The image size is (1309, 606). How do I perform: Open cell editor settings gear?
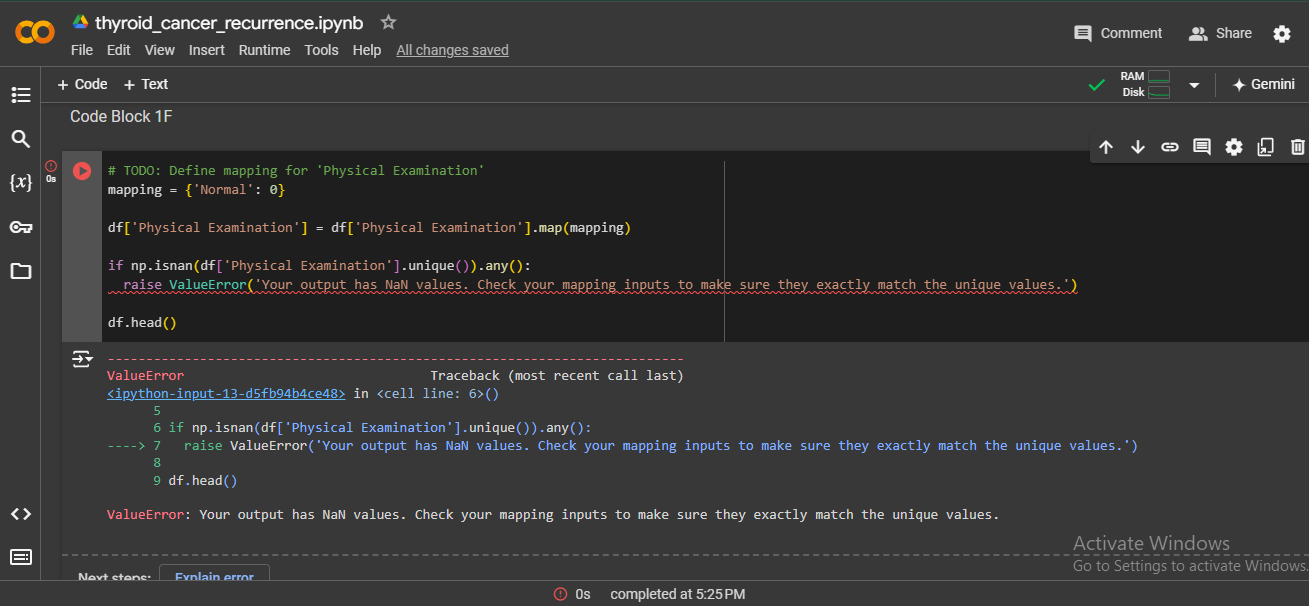[x=1234, y=147]
